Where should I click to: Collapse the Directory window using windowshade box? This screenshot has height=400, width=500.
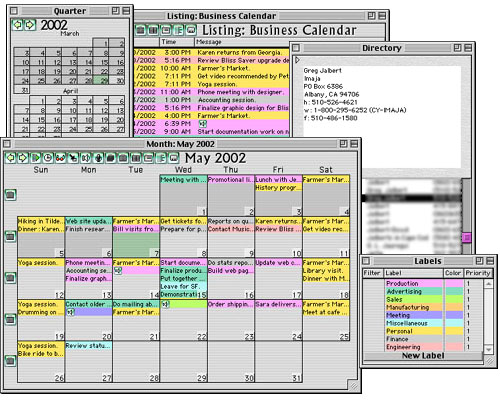(468, 48)
